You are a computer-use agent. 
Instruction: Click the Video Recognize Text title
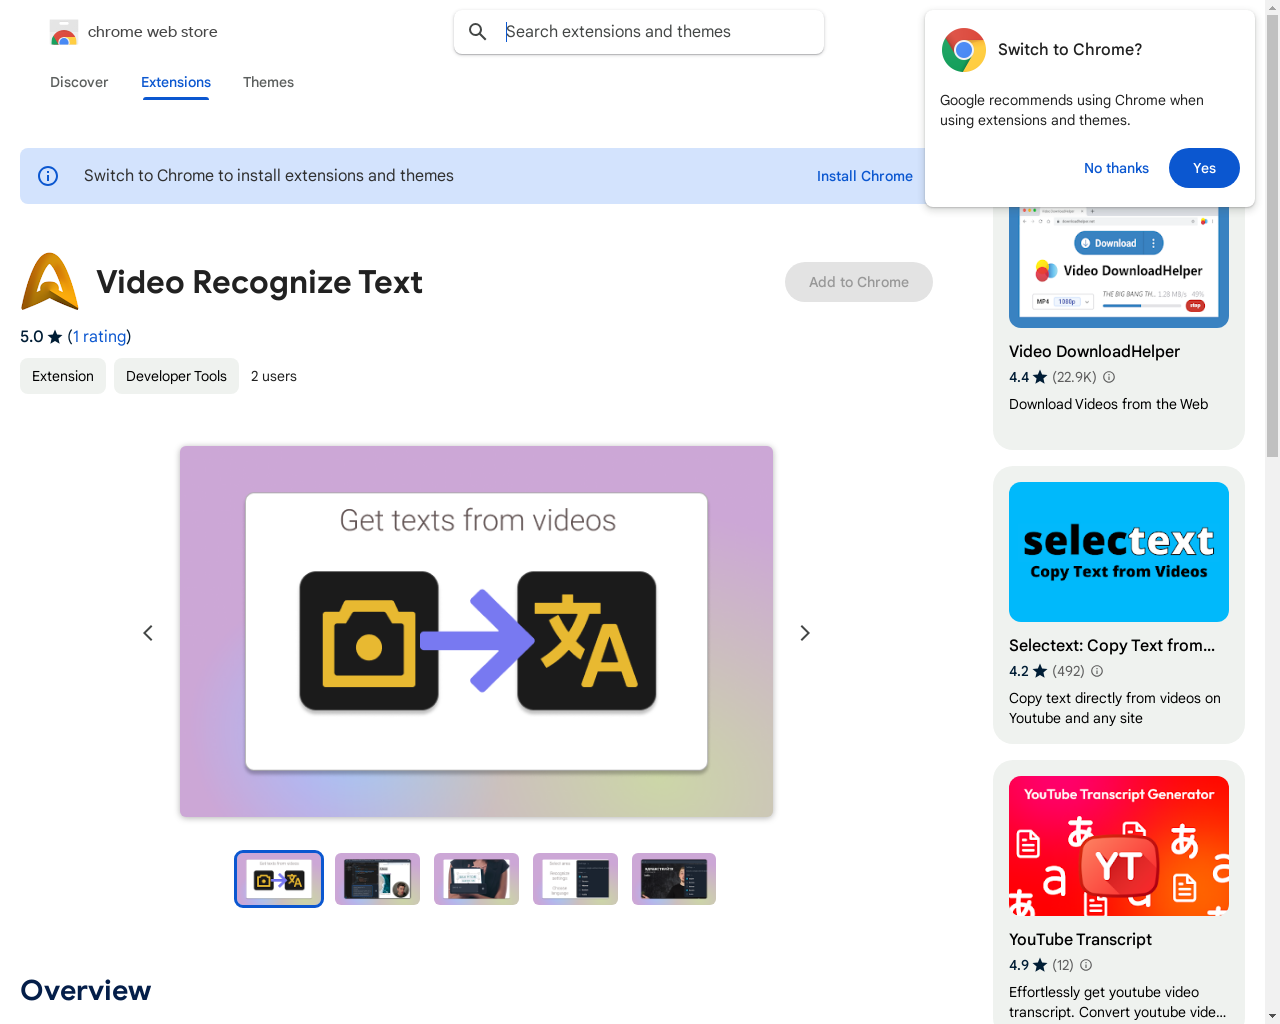(x=259, y=282)
